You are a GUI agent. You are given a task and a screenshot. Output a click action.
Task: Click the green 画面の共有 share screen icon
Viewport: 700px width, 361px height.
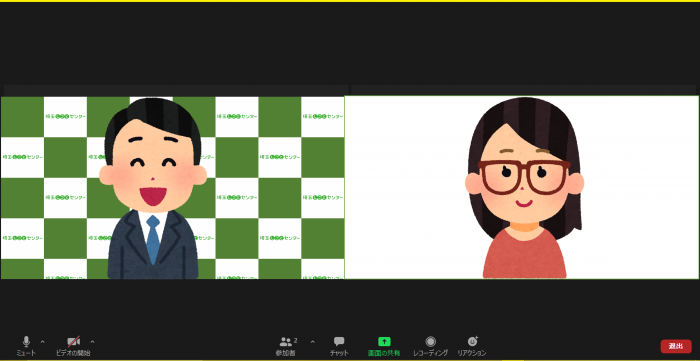[384, 342]
